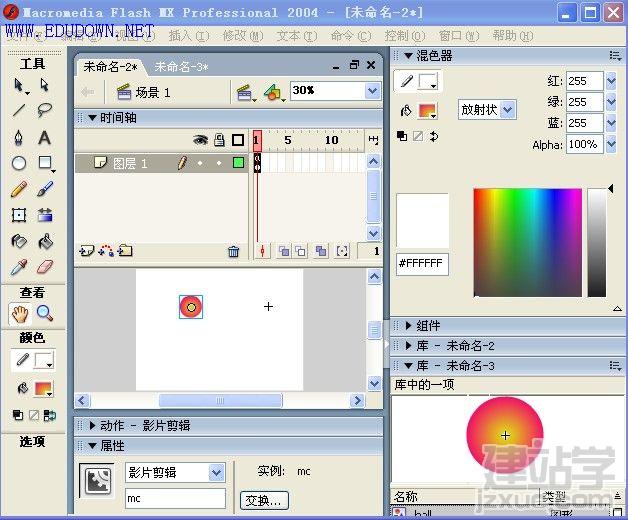Open the 放射状 fill style dropdown
This screenshot has width=628, height=520.
coord(508,109)
